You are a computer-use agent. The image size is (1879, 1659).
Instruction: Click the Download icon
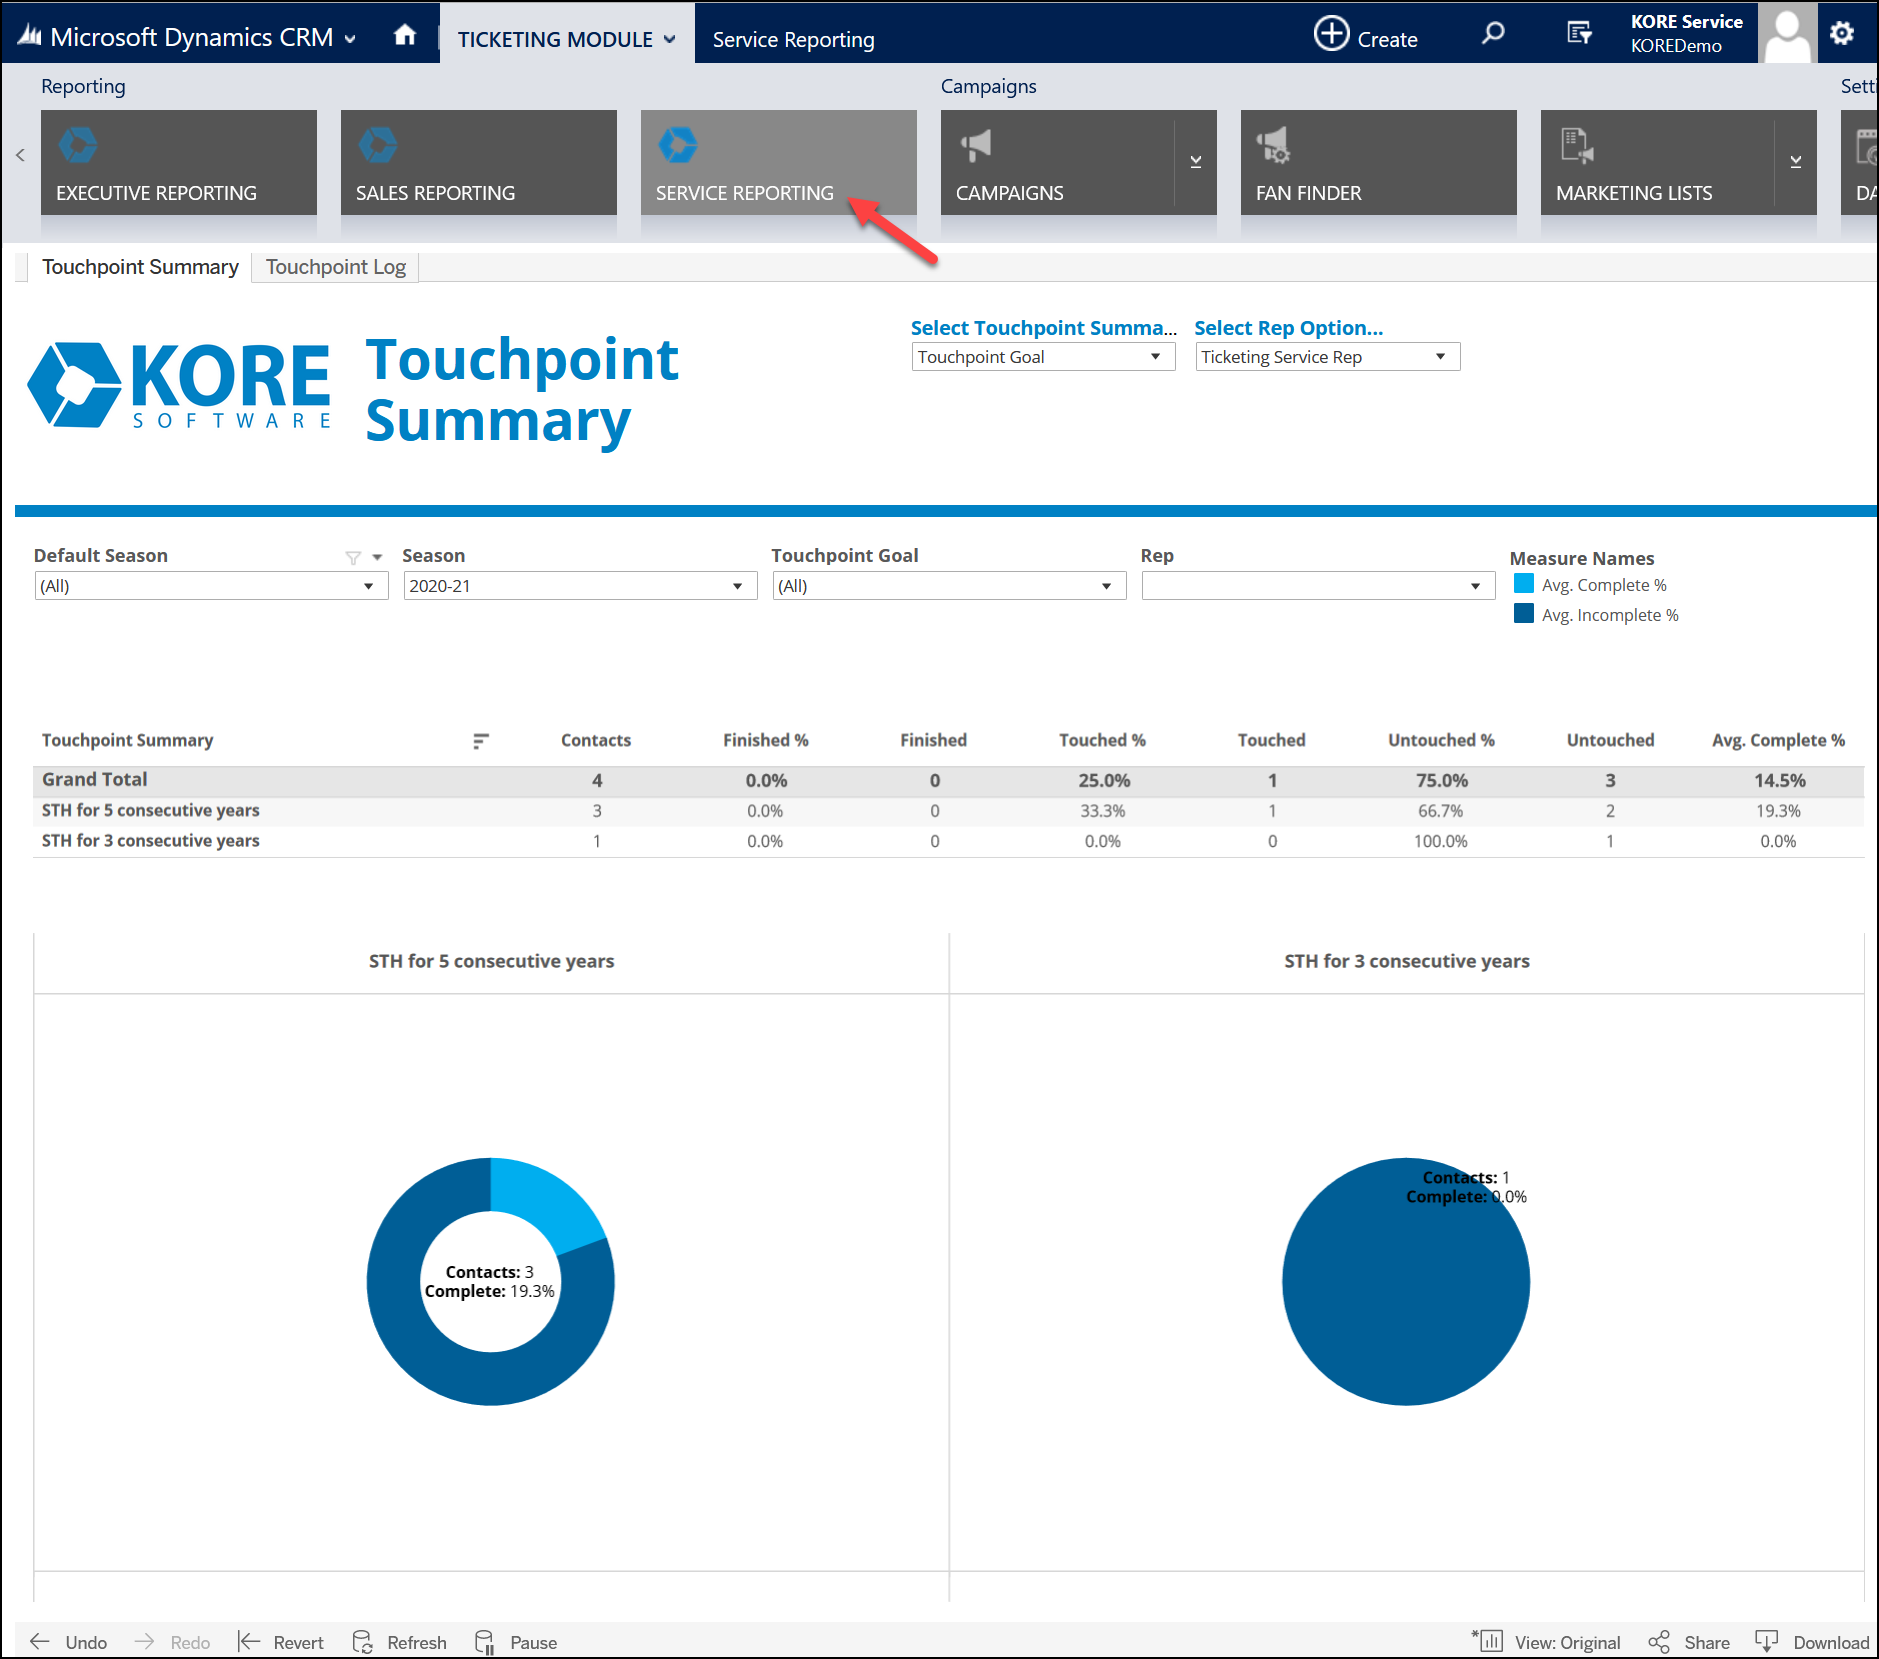coord(1767,1641)
